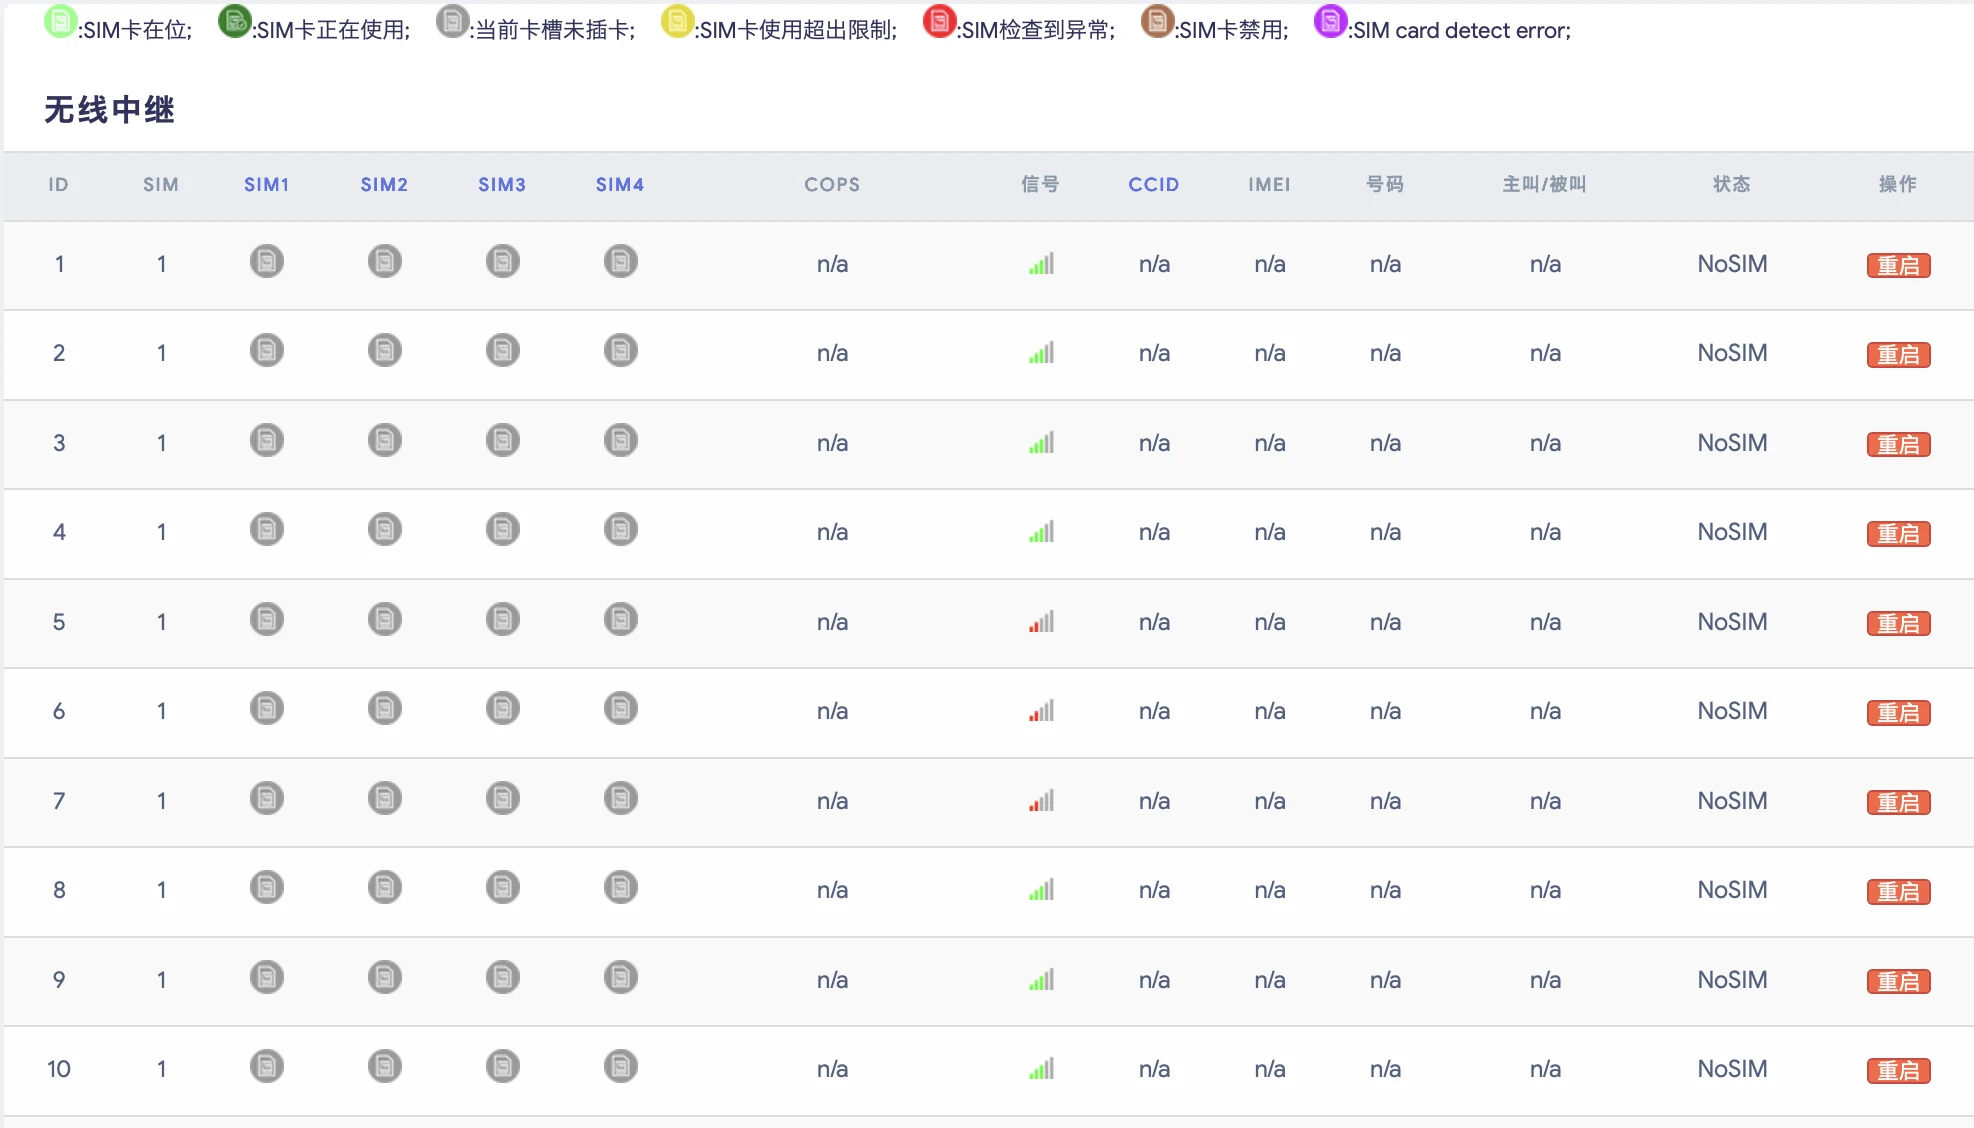The height and width of the screenshot is (1128, 1974).
Task: Click the SIM1 slot icon in row 9
Action: coord(266,977)
